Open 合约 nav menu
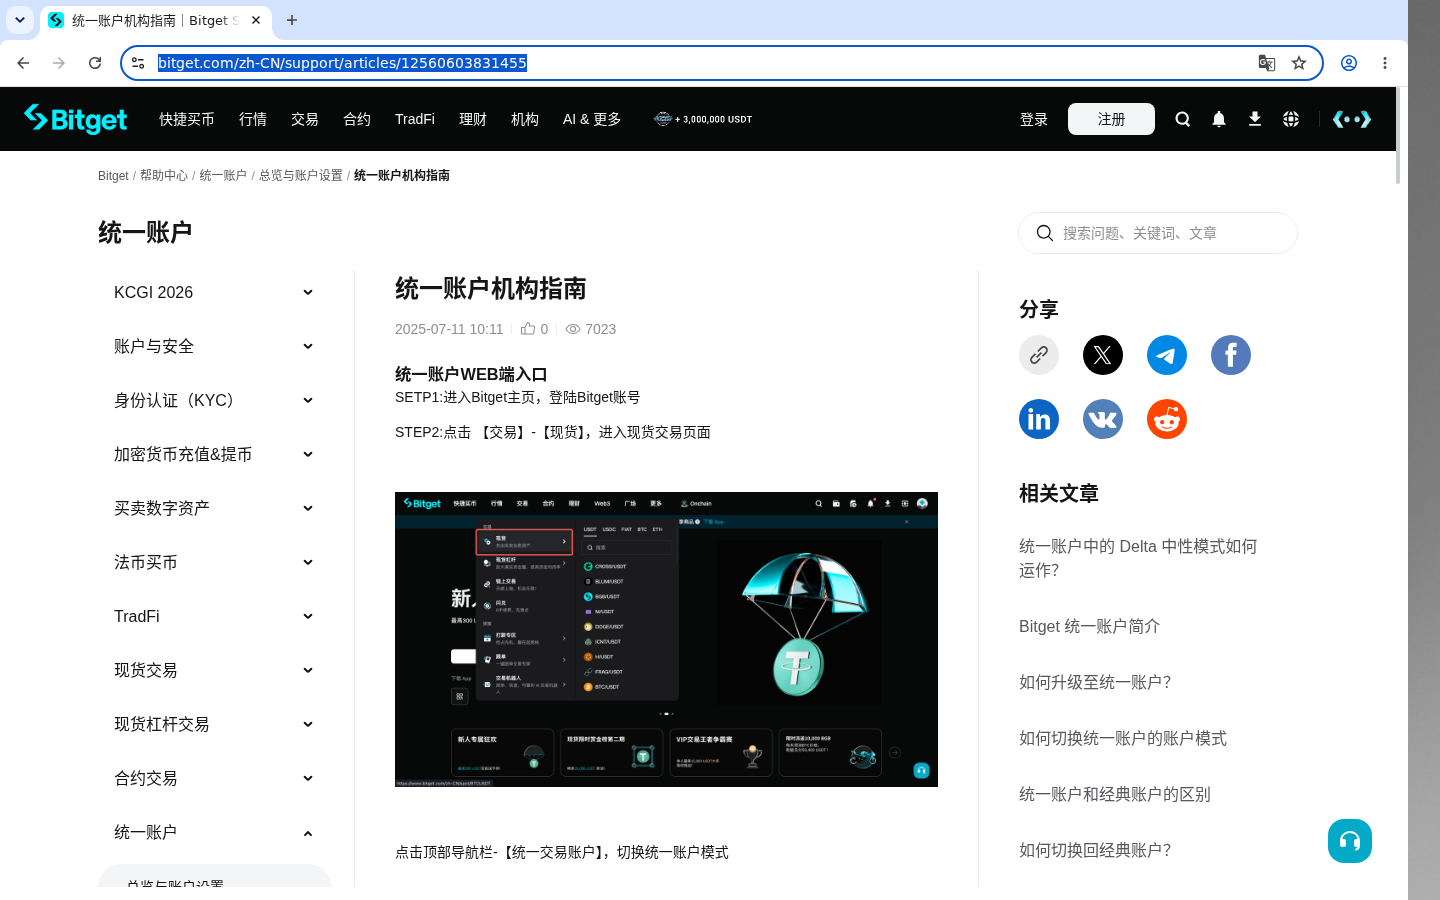The width and height of the screenshot is (1440, 900). [x=357, y=119]
